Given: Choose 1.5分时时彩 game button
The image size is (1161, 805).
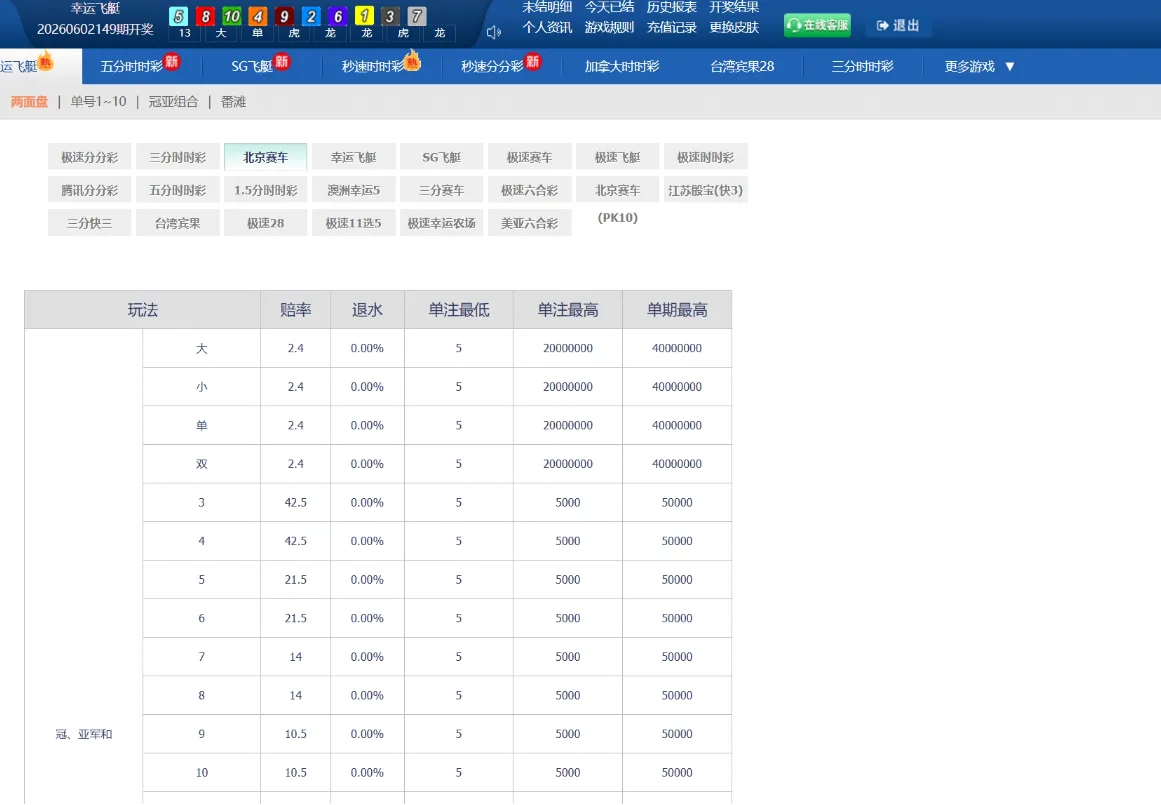Looking at the screenshot, I should 266,190.
